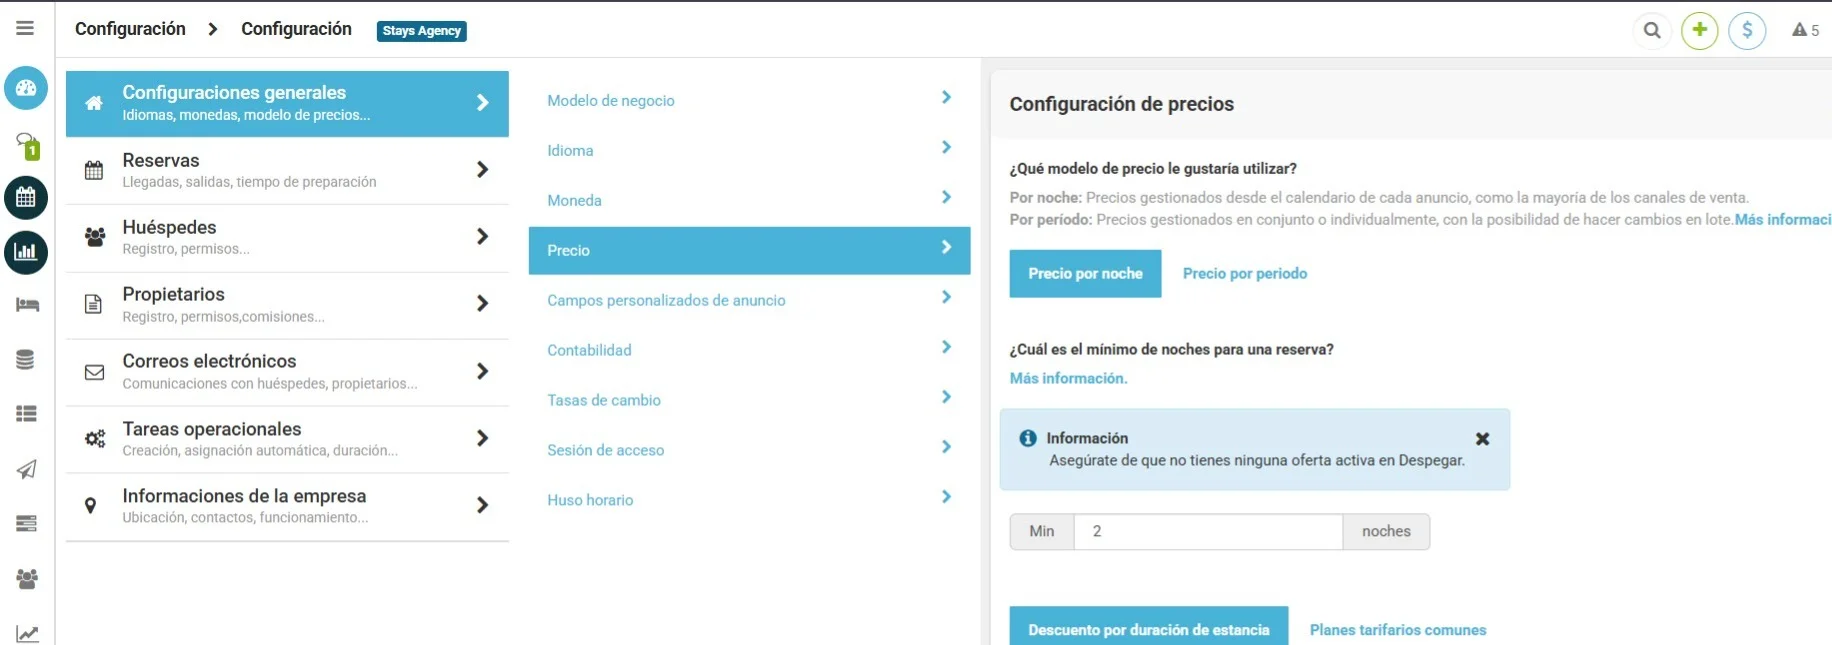
Task: Click the Más información link
Action: click(1068, 378)
